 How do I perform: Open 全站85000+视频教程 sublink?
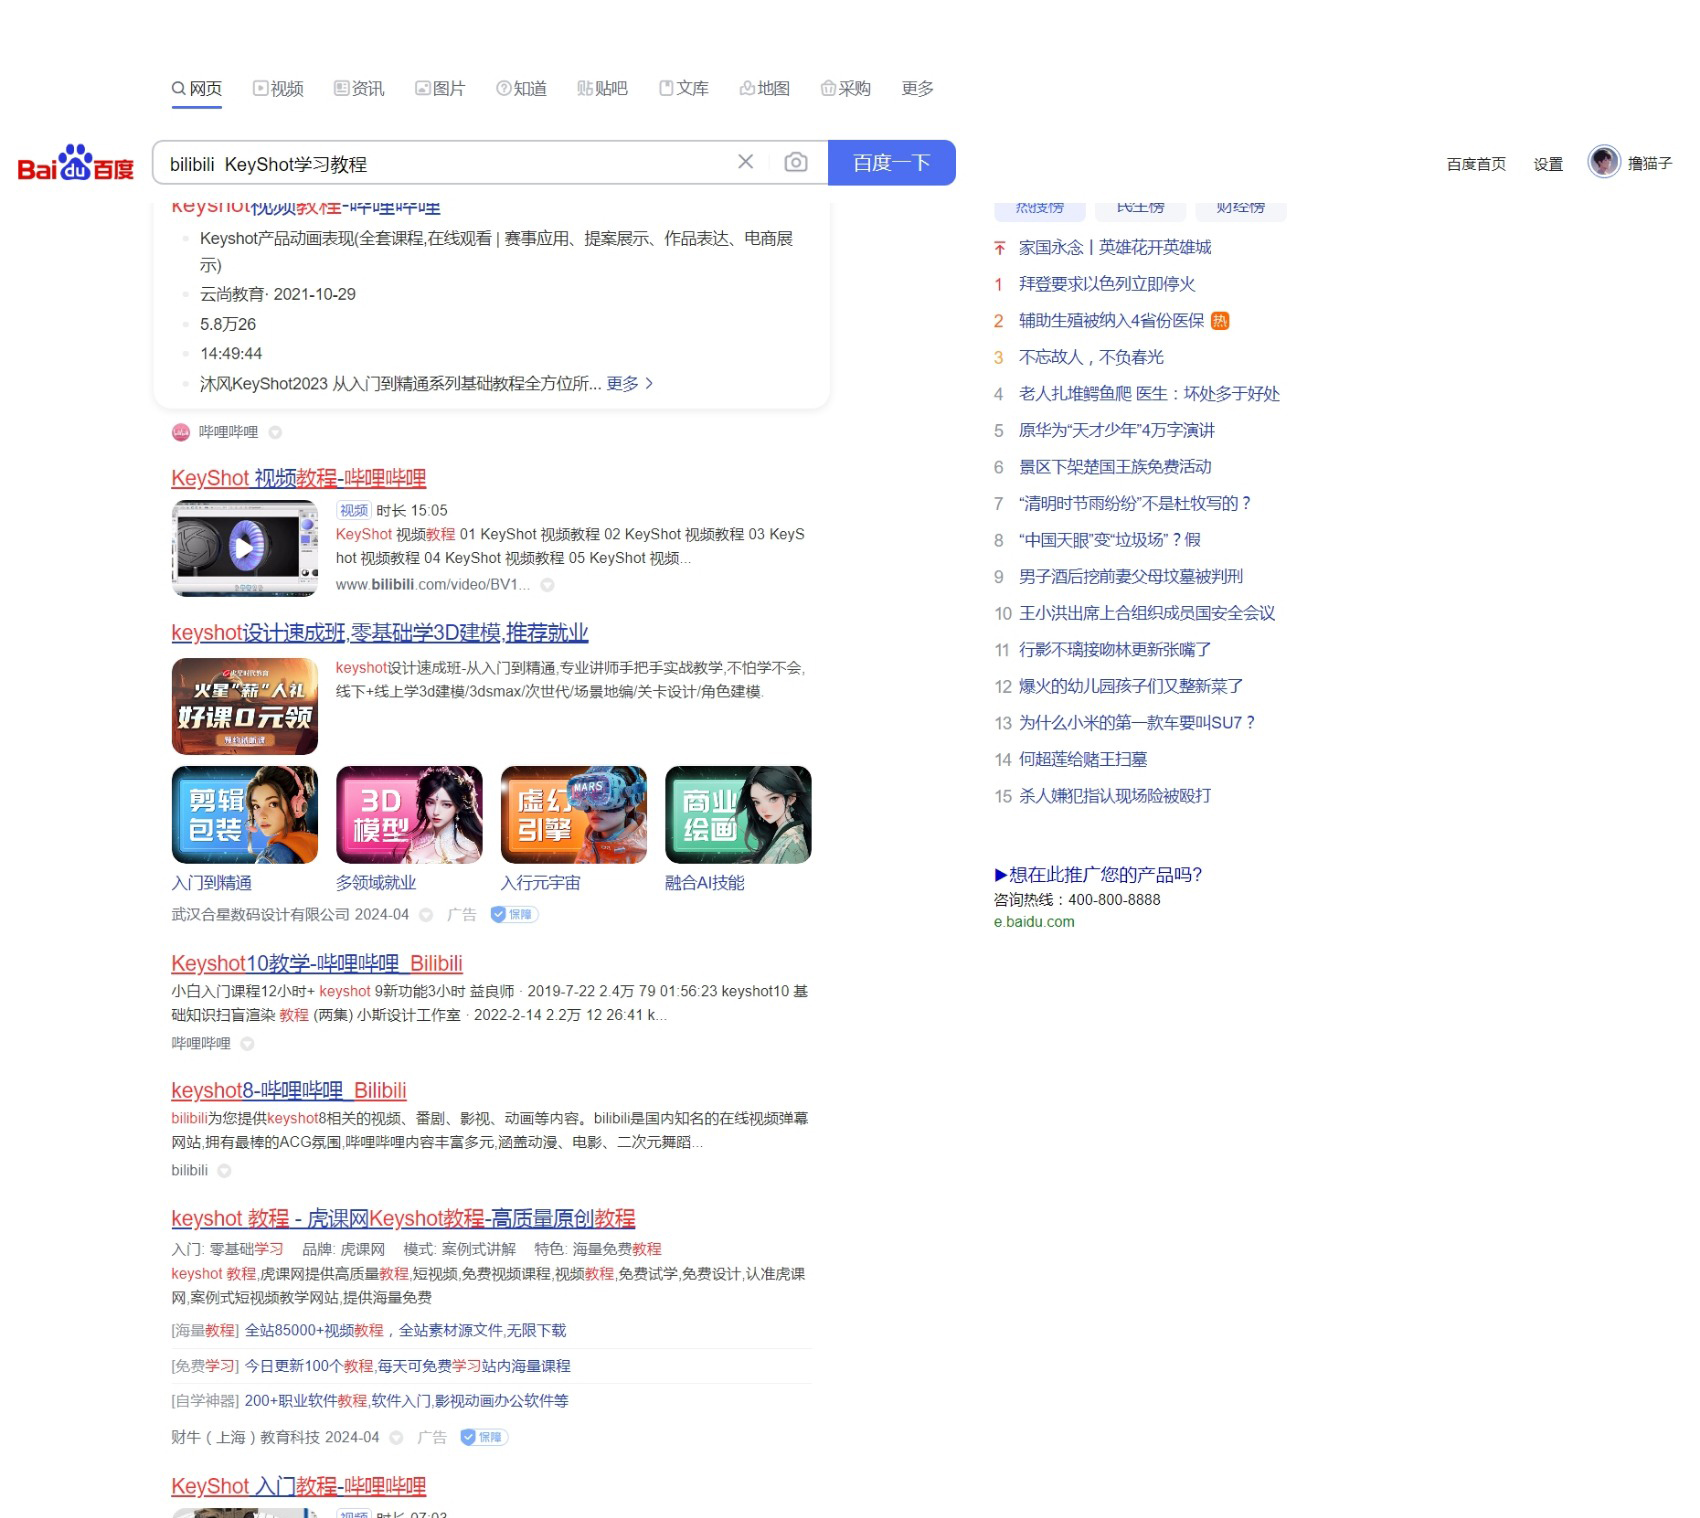405,1331
